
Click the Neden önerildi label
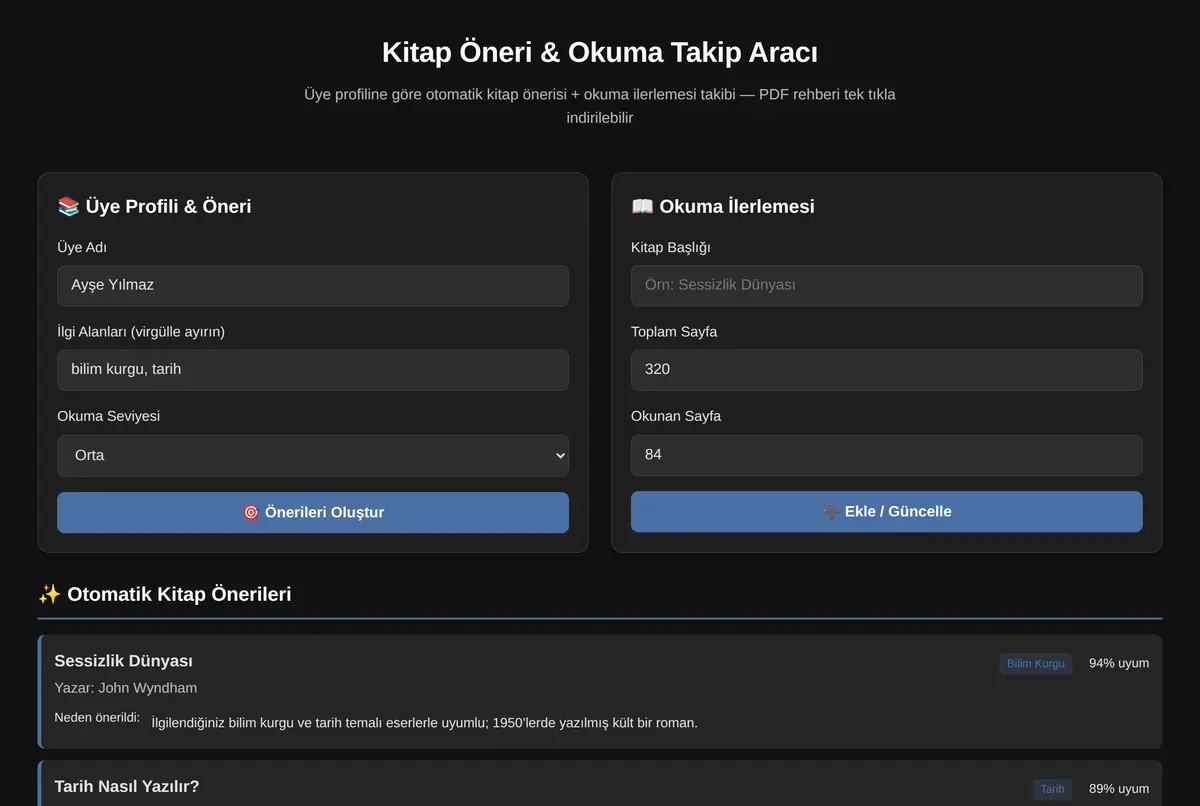97,718
